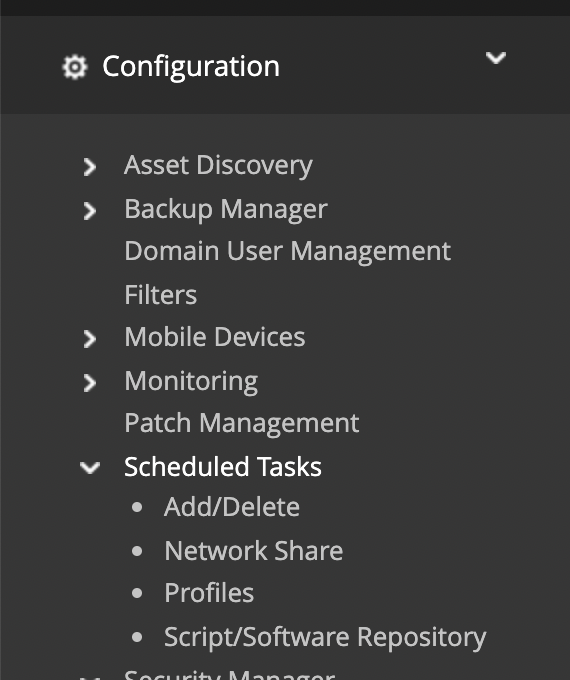The image size is (570, 680).
Task: Select Mobile Devices in sidebar
Action: coord(215,337)
